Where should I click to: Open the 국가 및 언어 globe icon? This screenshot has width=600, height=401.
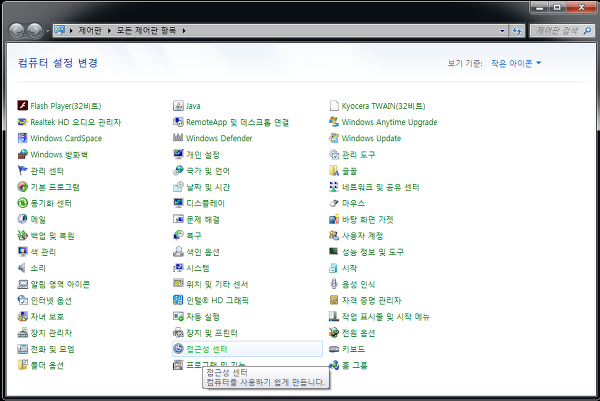(x=178, y=170)
